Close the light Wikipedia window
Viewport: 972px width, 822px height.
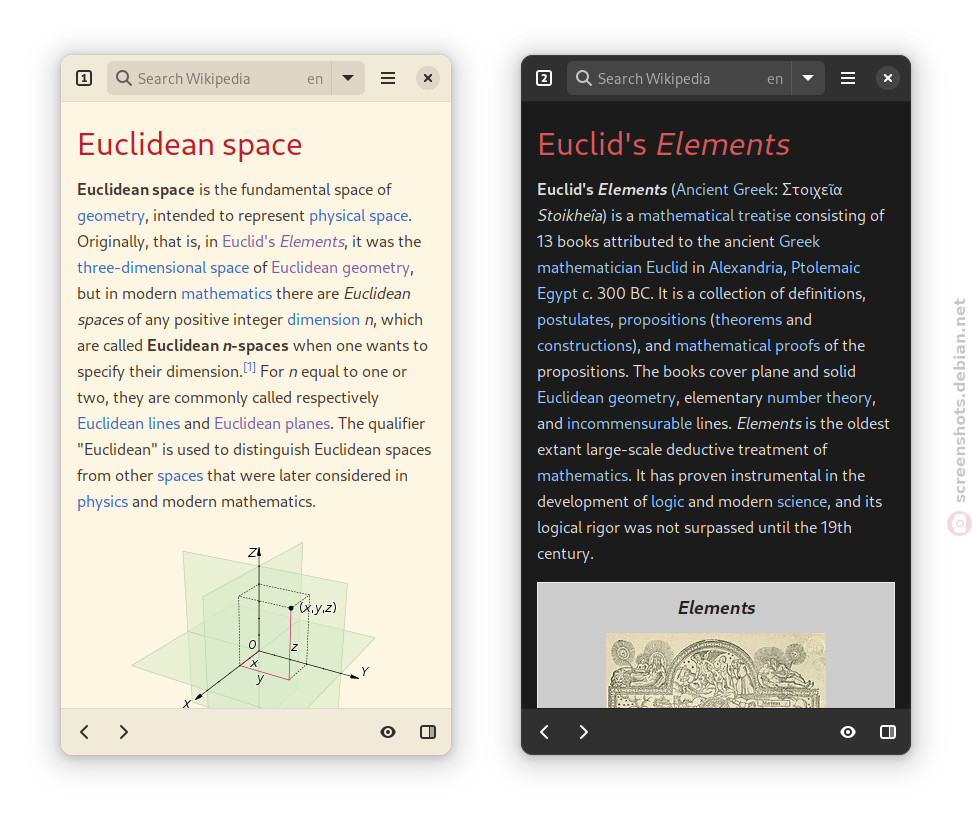428,78
